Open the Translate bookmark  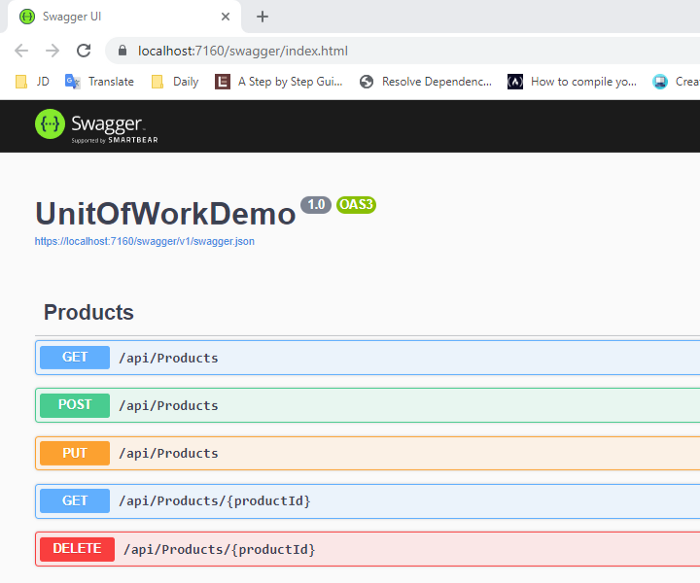99,82
